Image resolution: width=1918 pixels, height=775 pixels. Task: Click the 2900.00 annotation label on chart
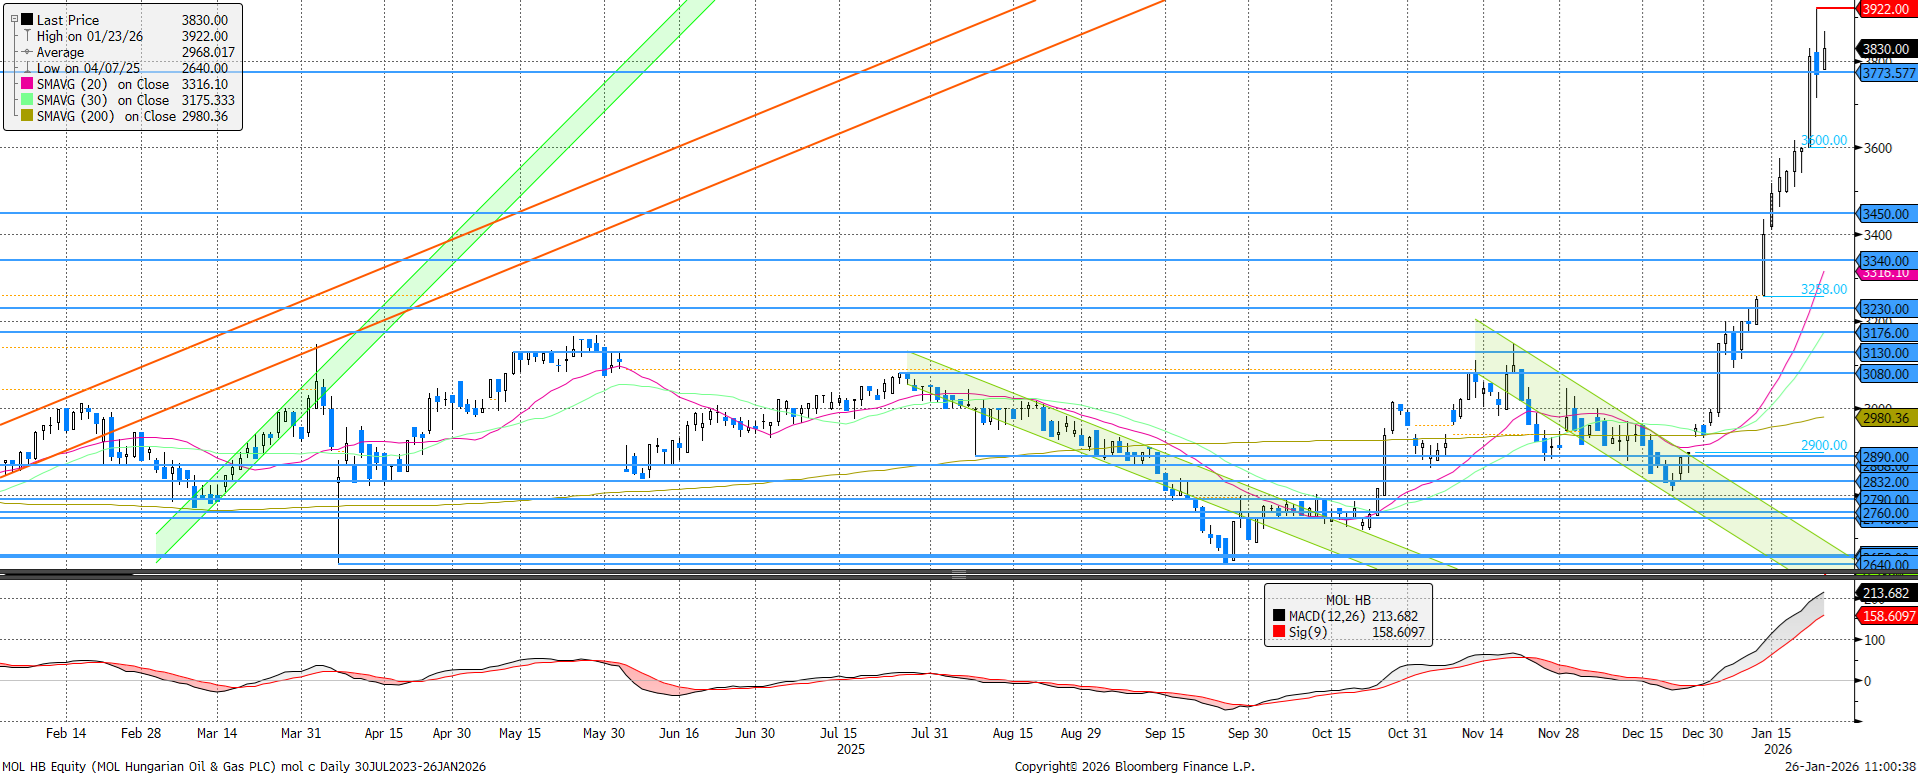coord(1824,446)
